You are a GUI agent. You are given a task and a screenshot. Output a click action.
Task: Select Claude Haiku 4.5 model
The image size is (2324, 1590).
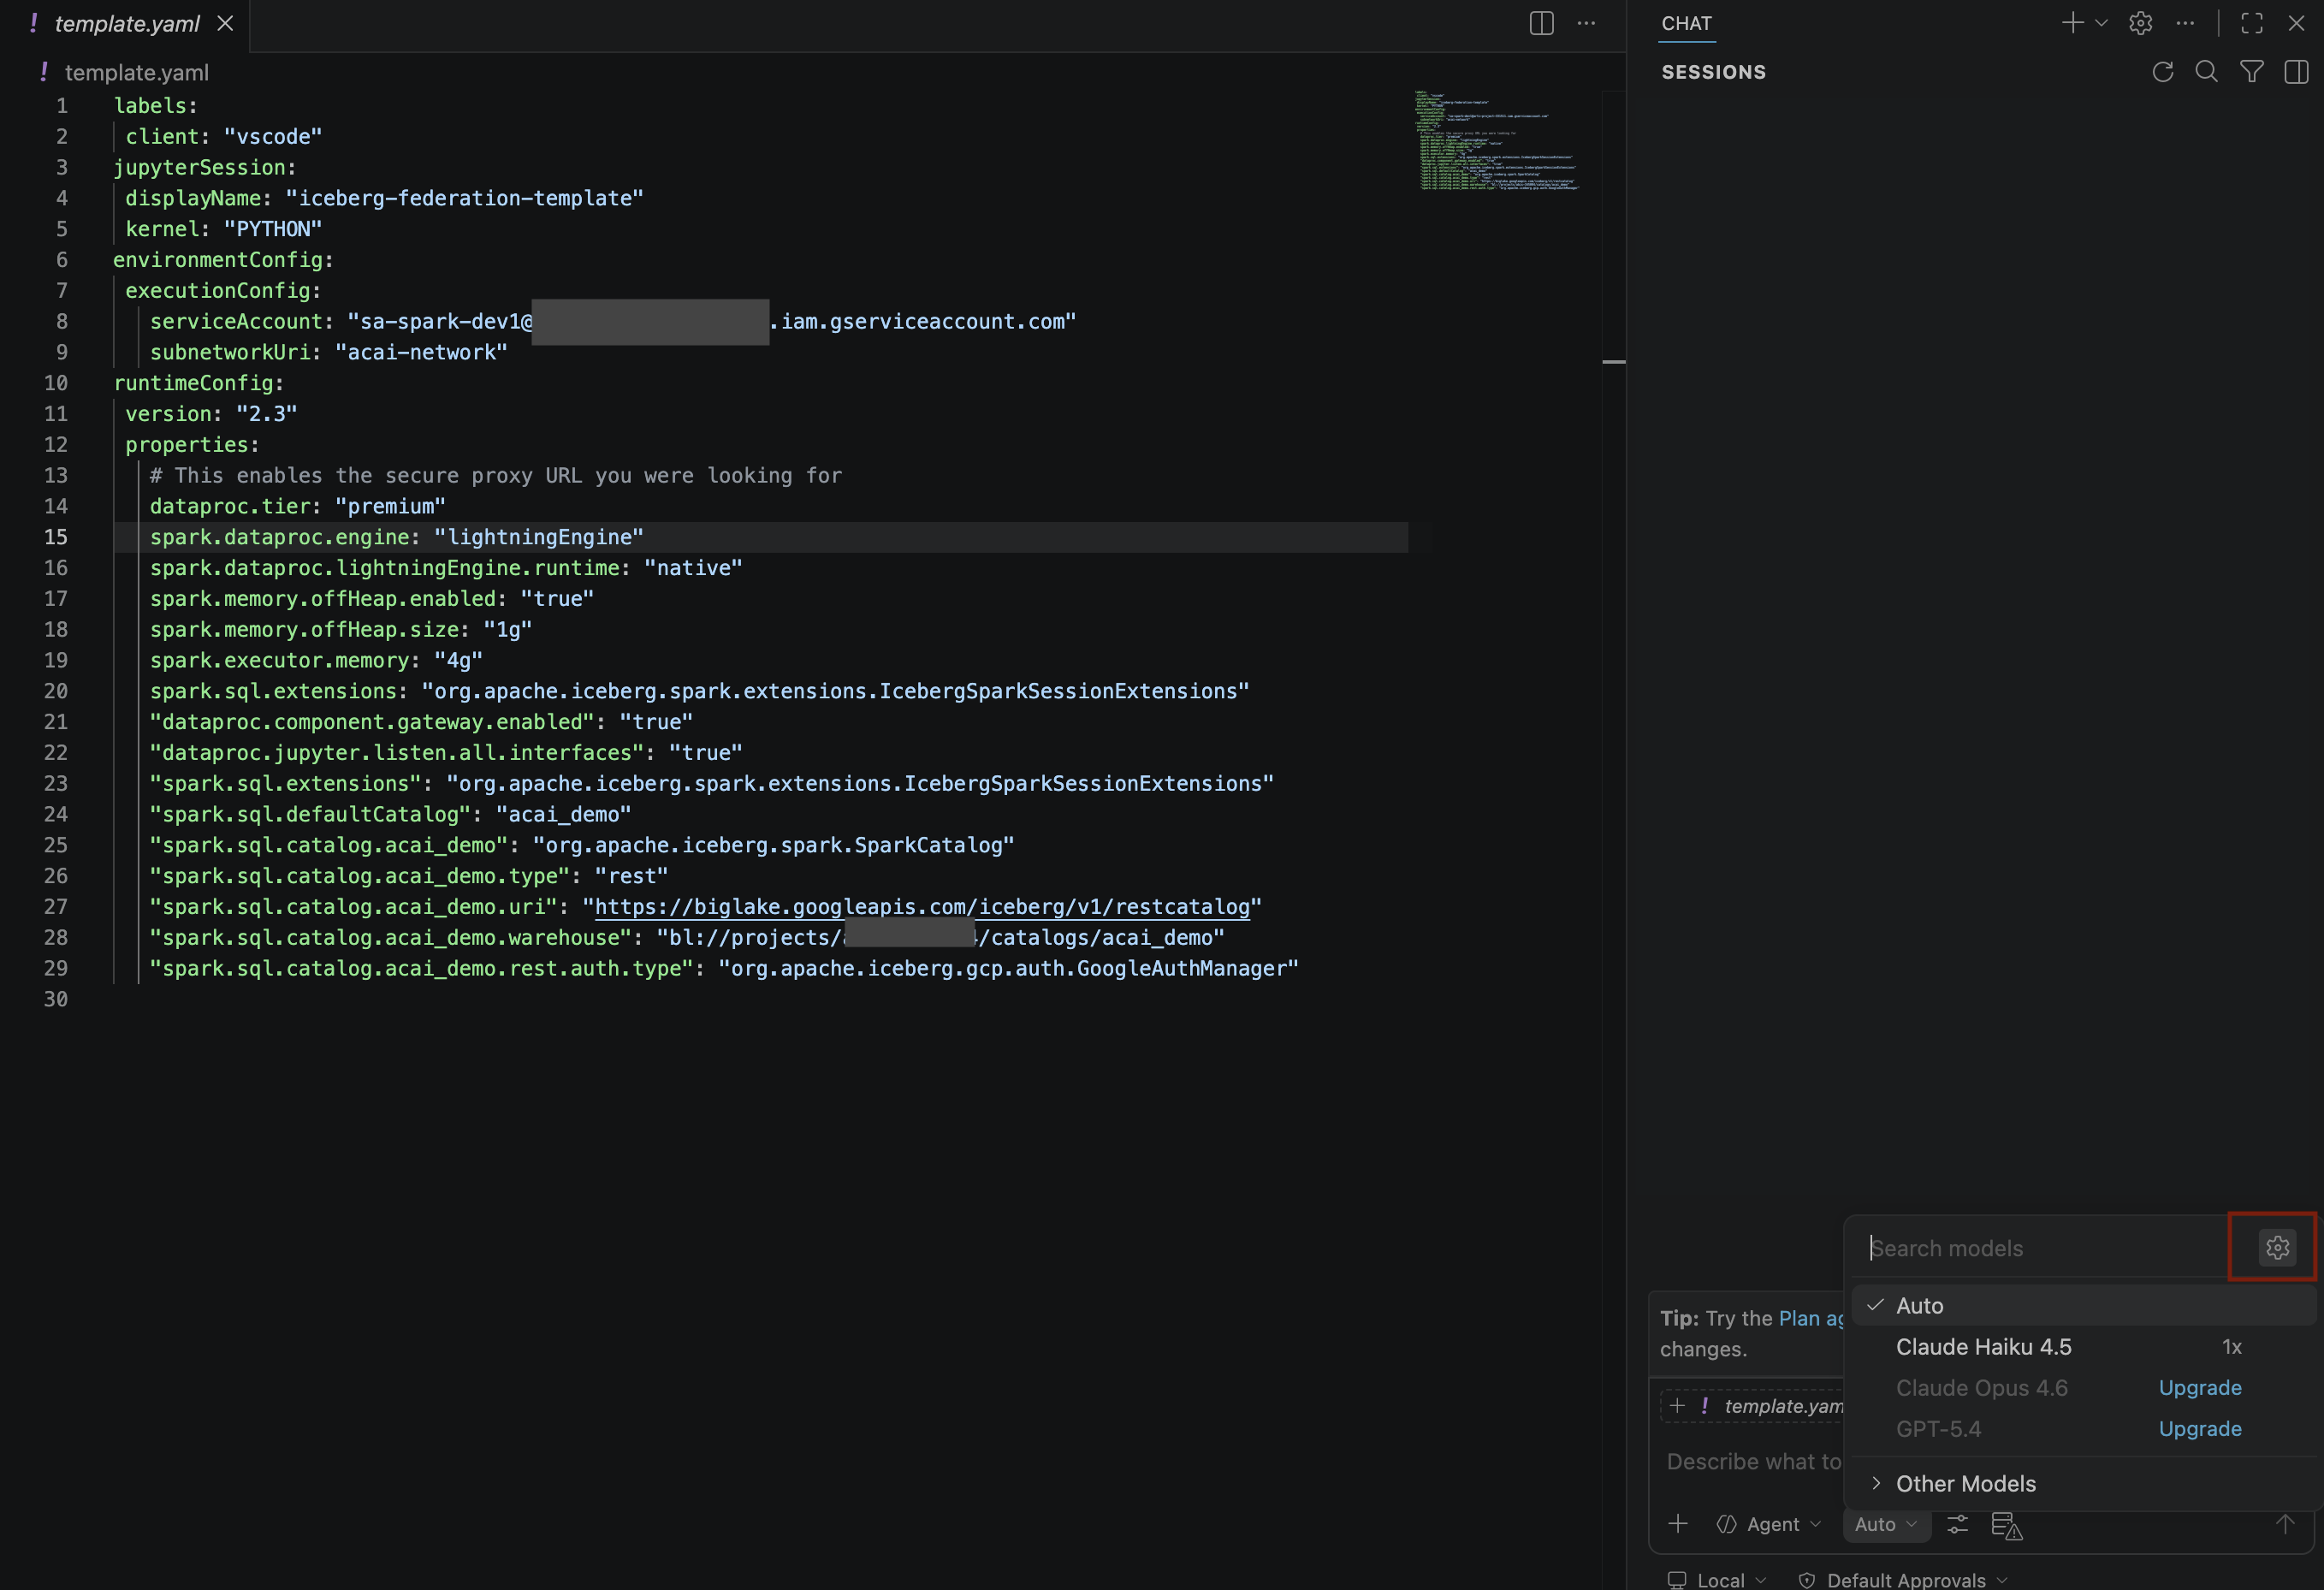coord(1984,1346)
